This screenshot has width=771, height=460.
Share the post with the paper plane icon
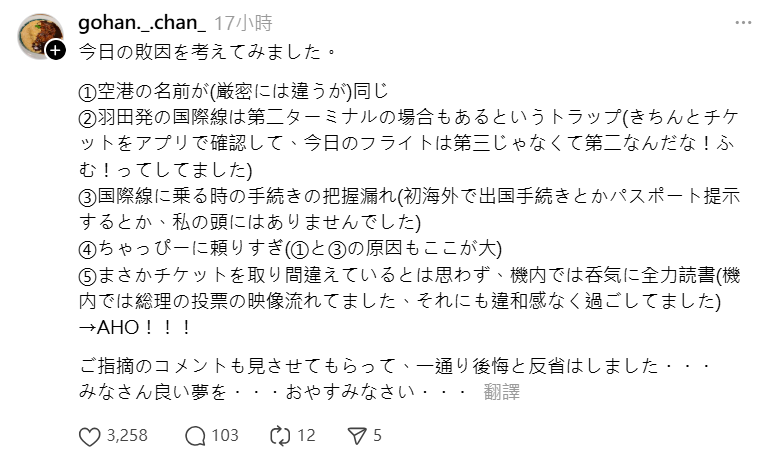coord(356,436)
